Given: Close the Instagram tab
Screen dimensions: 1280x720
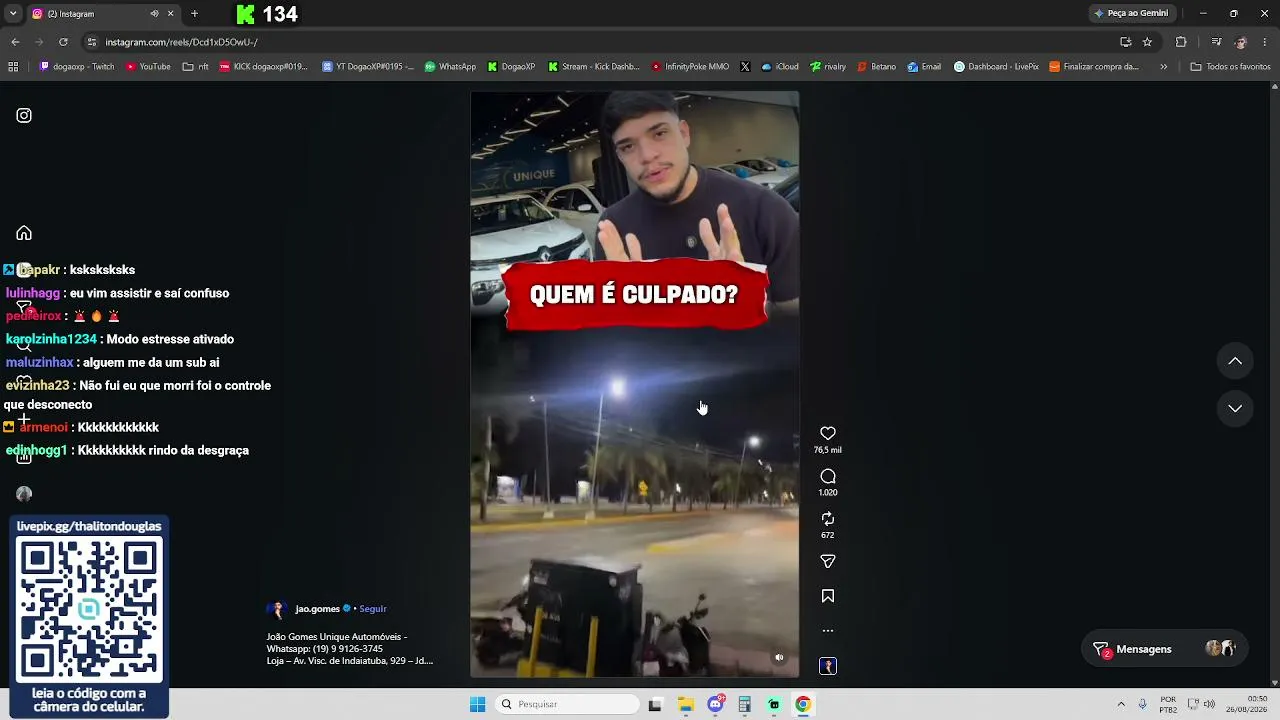Looking at the screenshot, I should (170, 14).
